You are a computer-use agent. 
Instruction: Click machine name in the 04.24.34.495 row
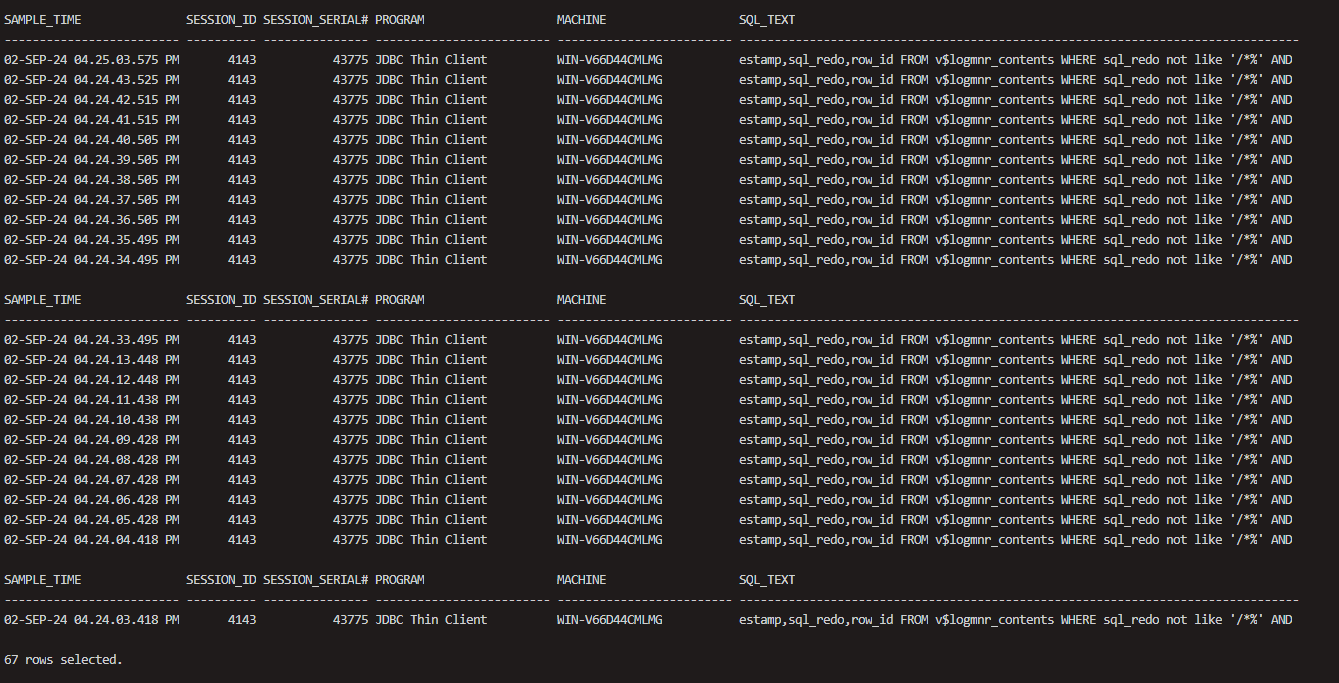click(x=609, y=260)
